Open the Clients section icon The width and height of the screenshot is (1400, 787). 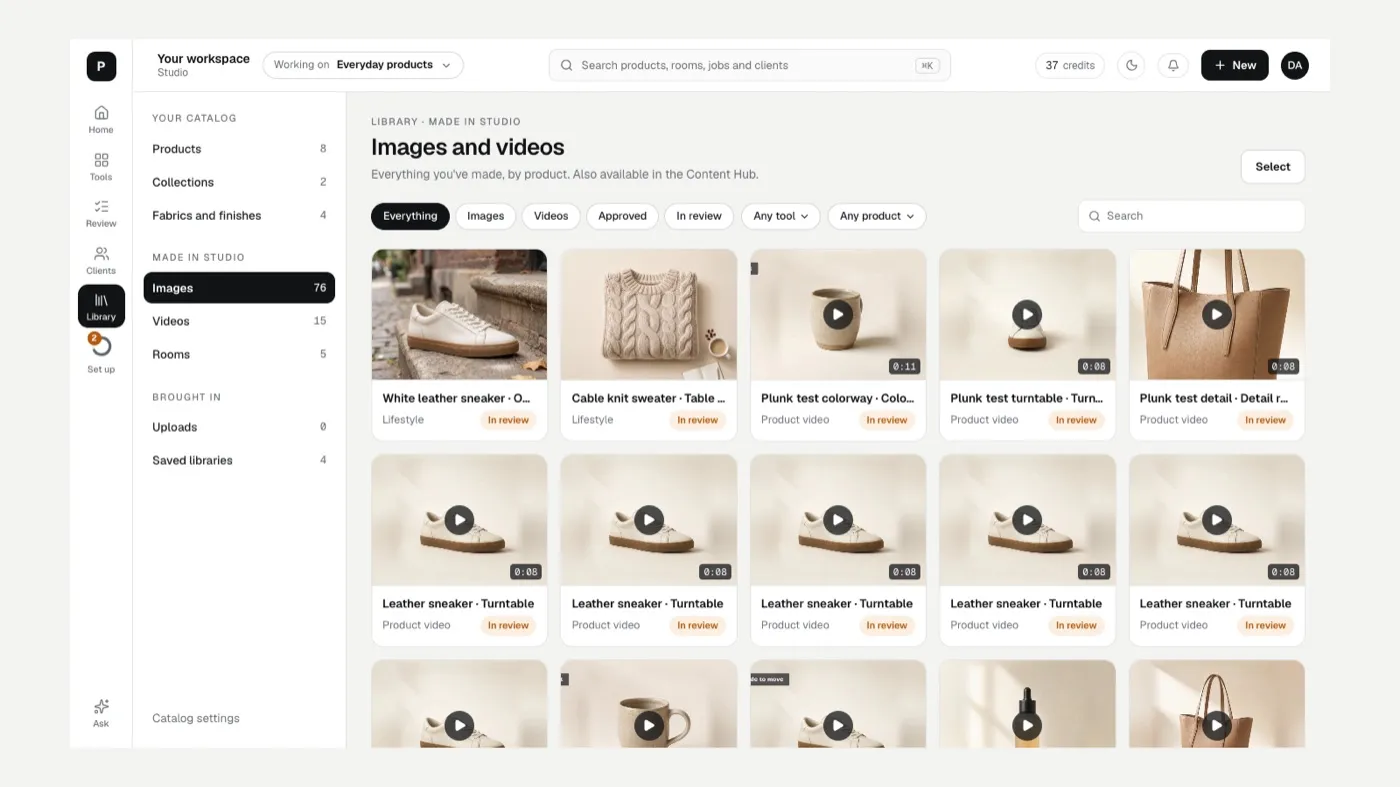101,260
